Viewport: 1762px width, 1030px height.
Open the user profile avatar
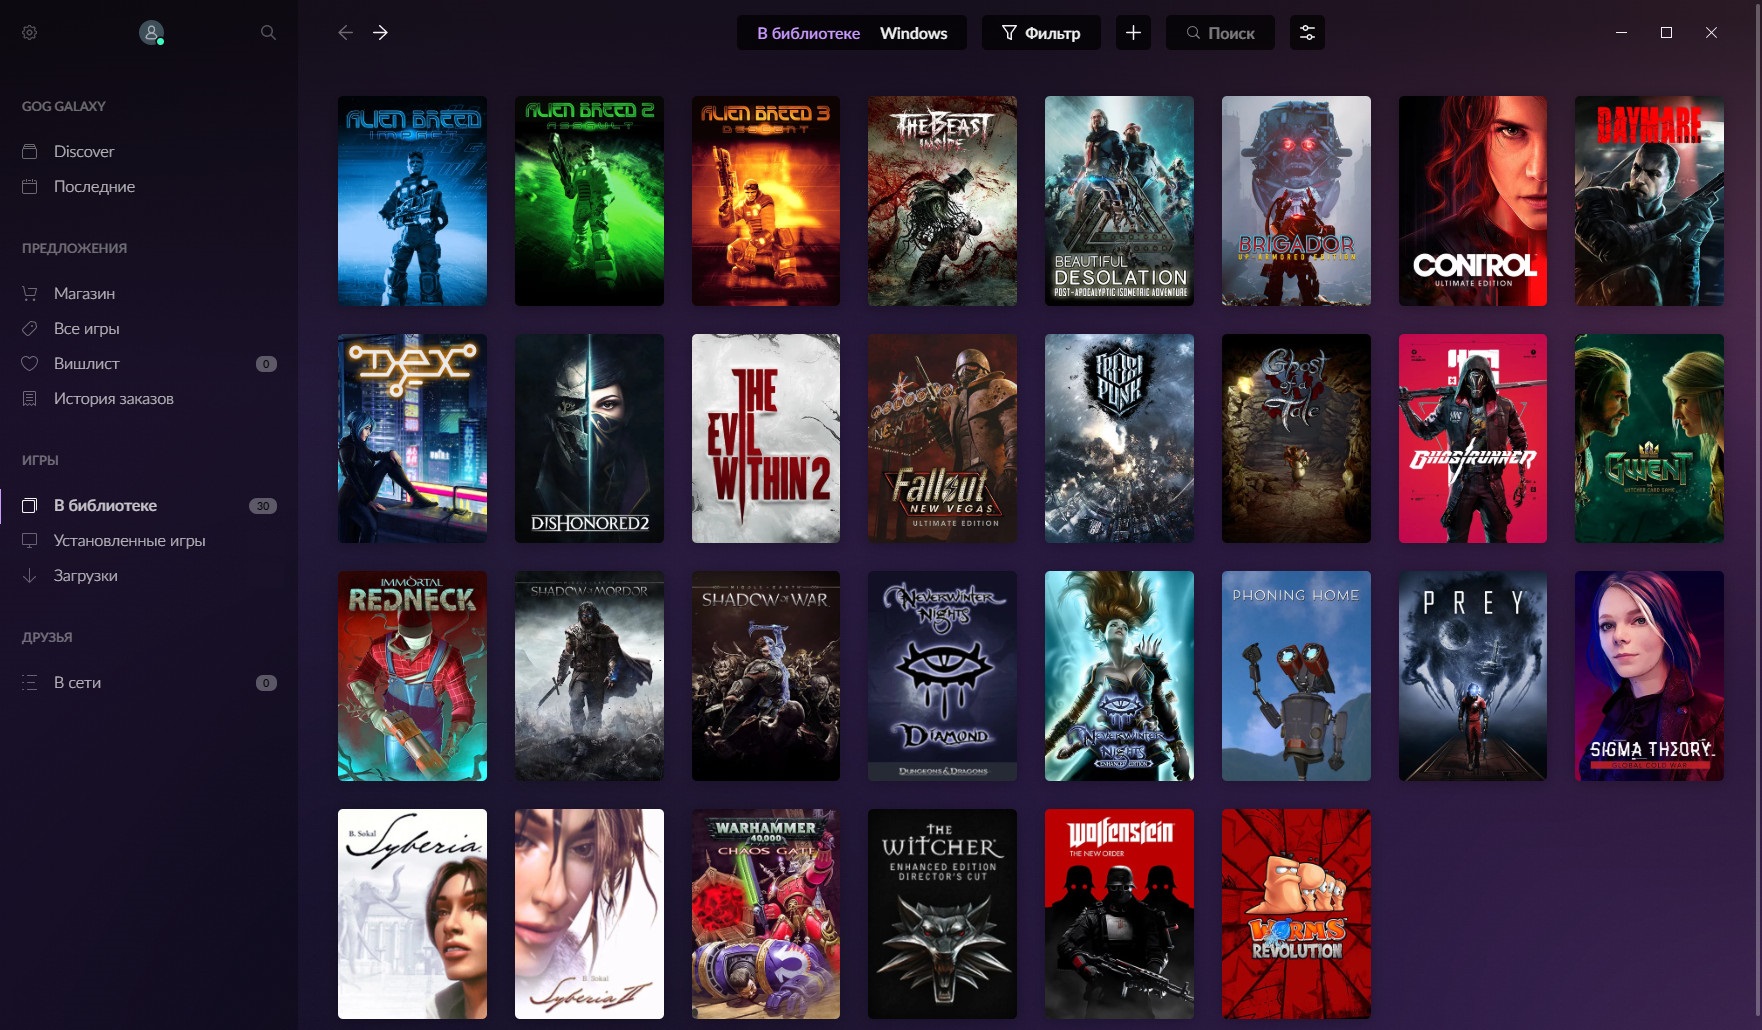151,33
